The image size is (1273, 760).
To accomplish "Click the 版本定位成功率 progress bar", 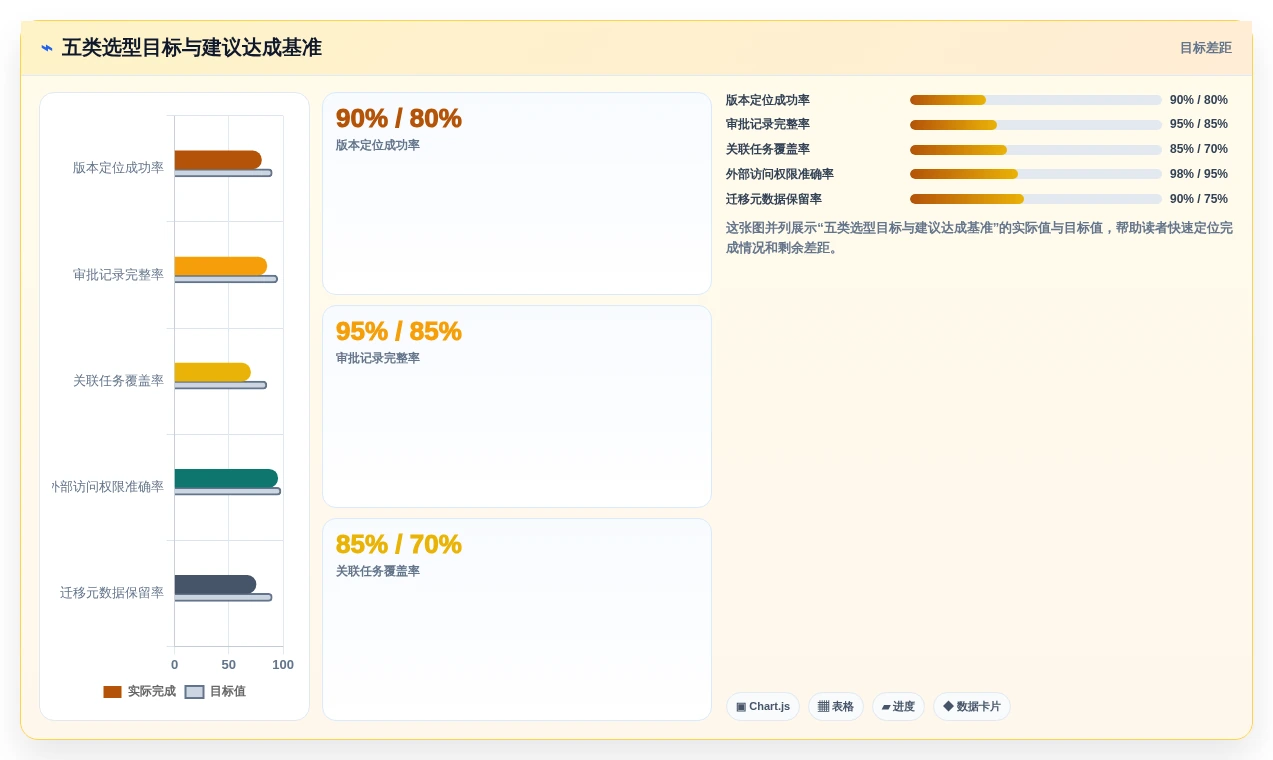I will [x=1035, y=100].
